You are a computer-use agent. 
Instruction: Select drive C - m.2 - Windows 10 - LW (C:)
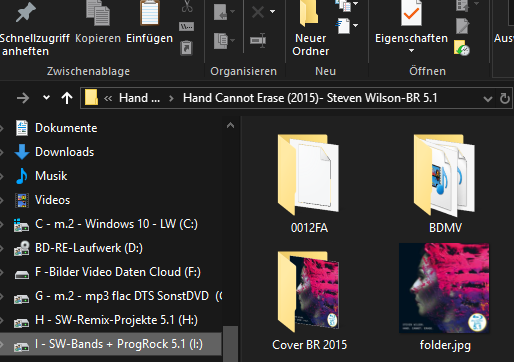coord(116,224)
